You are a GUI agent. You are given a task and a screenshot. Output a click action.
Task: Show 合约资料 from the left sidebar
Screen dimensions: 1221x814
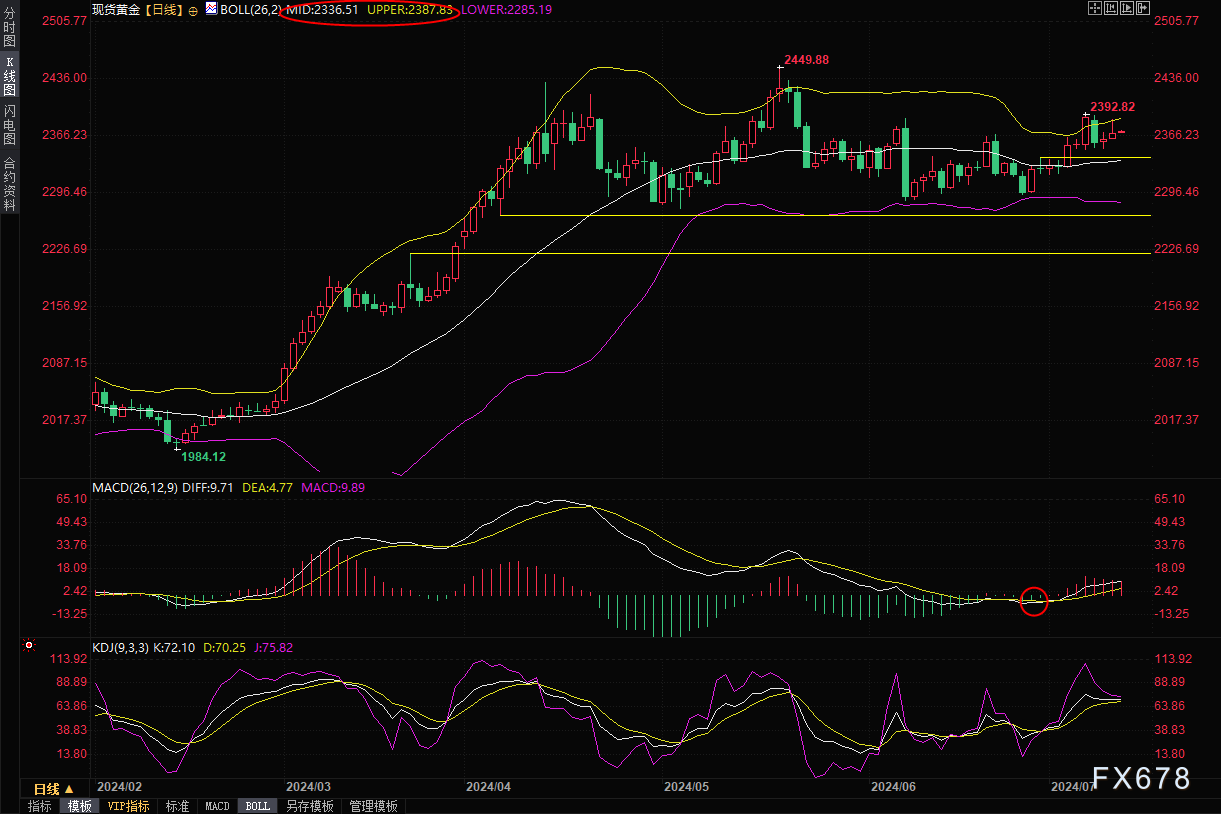(9, 183)
